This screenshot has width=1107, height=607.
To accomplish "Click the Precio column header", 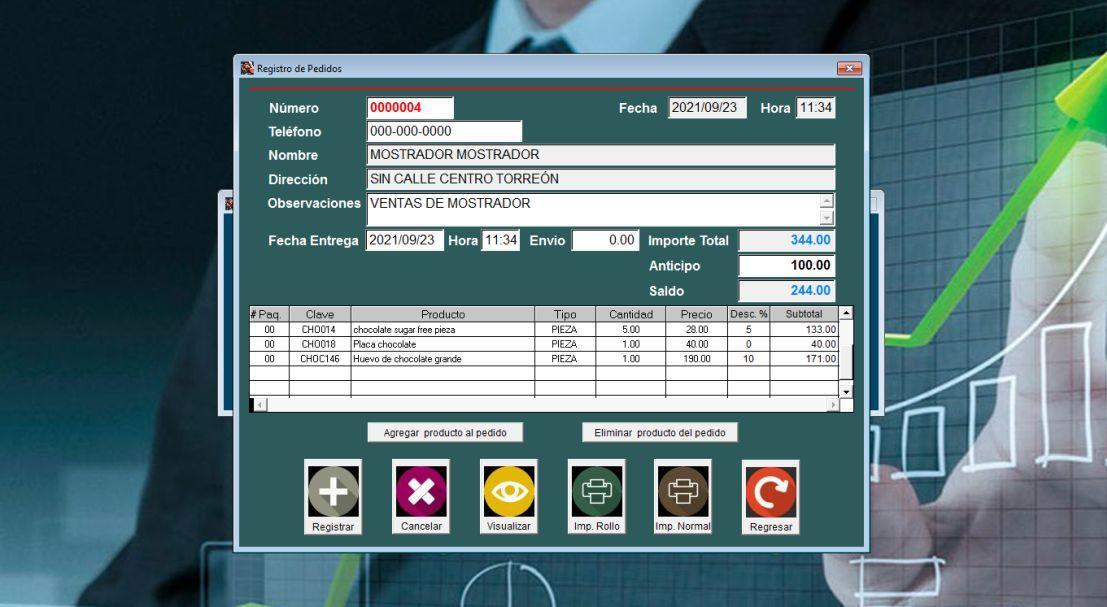I will pos(696,314).
